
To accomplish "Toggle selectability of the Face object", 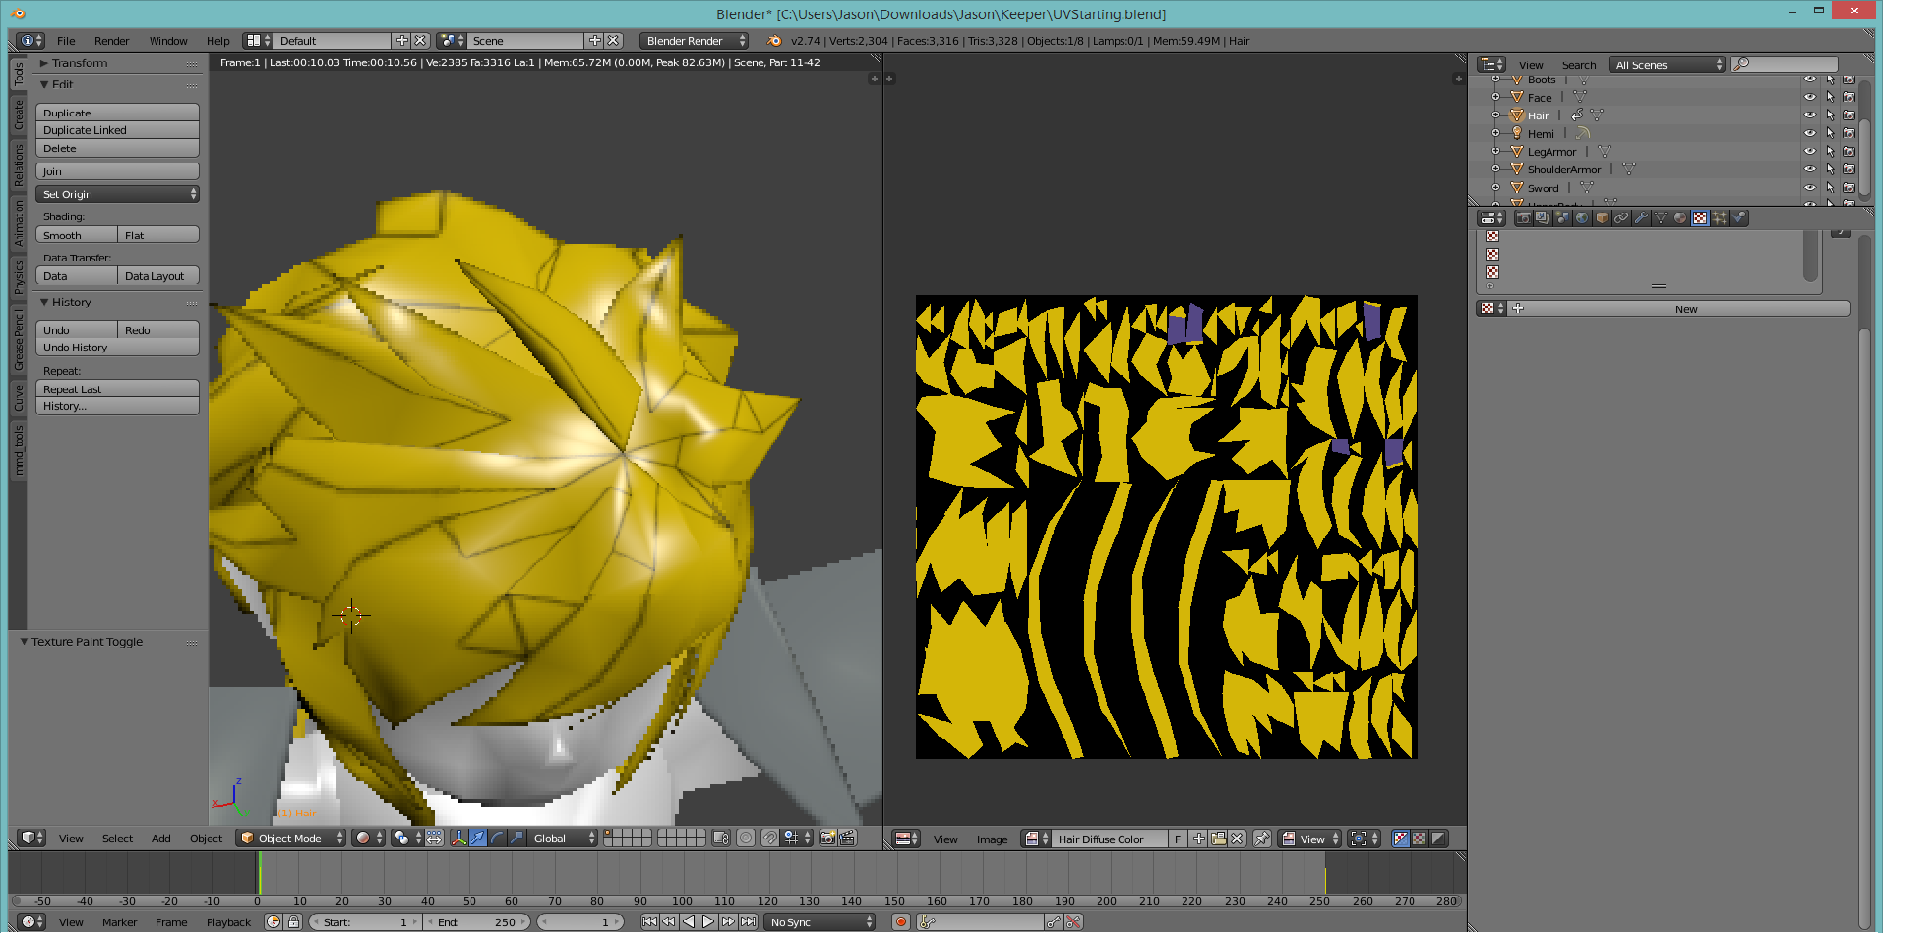I will (1830, 97).
